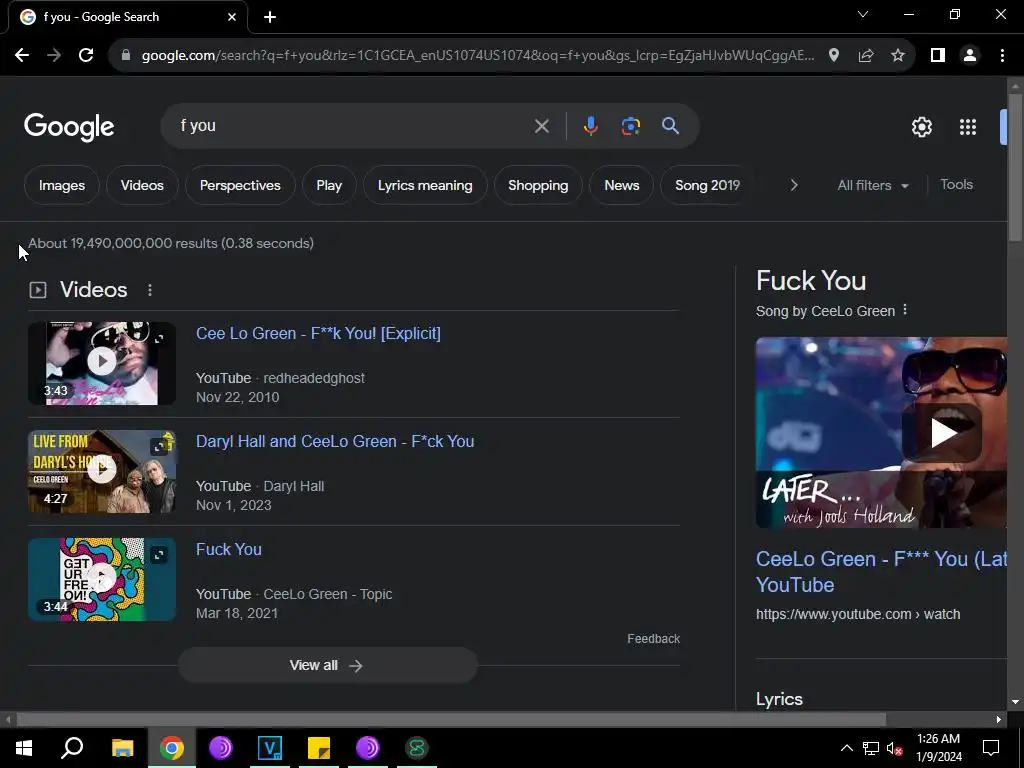Open a new browser tab
The width and height of the screenshot is (1024, 768).
click(x=270, y=17)
